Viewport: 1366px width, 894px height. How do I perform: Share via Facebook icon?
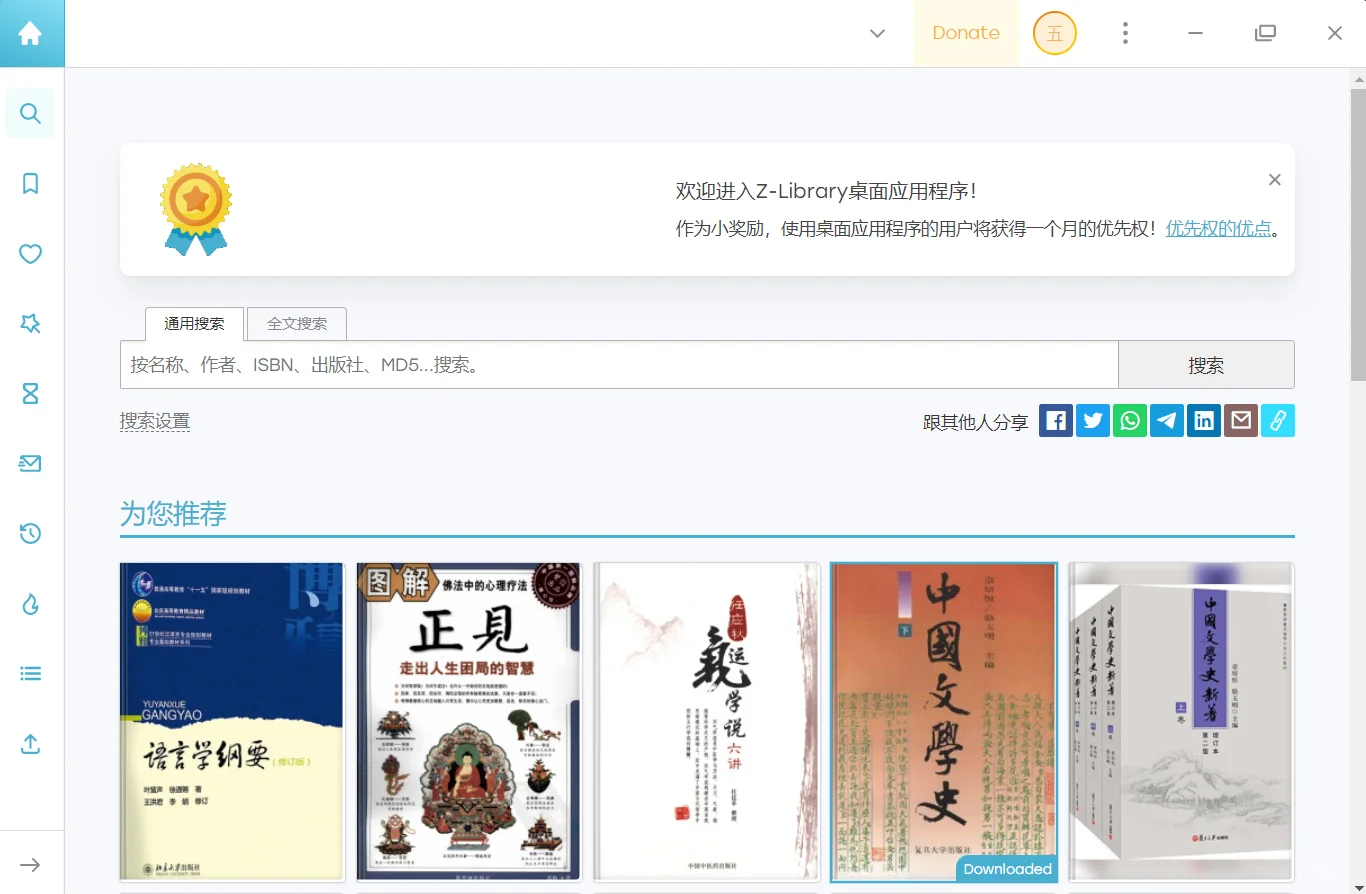pos(1056,421)
